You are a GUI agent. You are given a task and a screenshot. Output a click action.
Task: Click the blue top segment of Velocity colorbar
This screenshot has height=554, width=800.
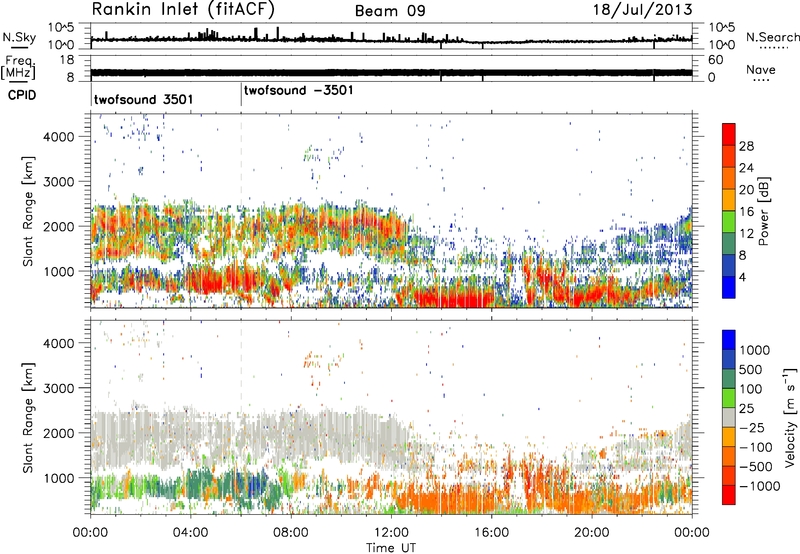point(729,340)
